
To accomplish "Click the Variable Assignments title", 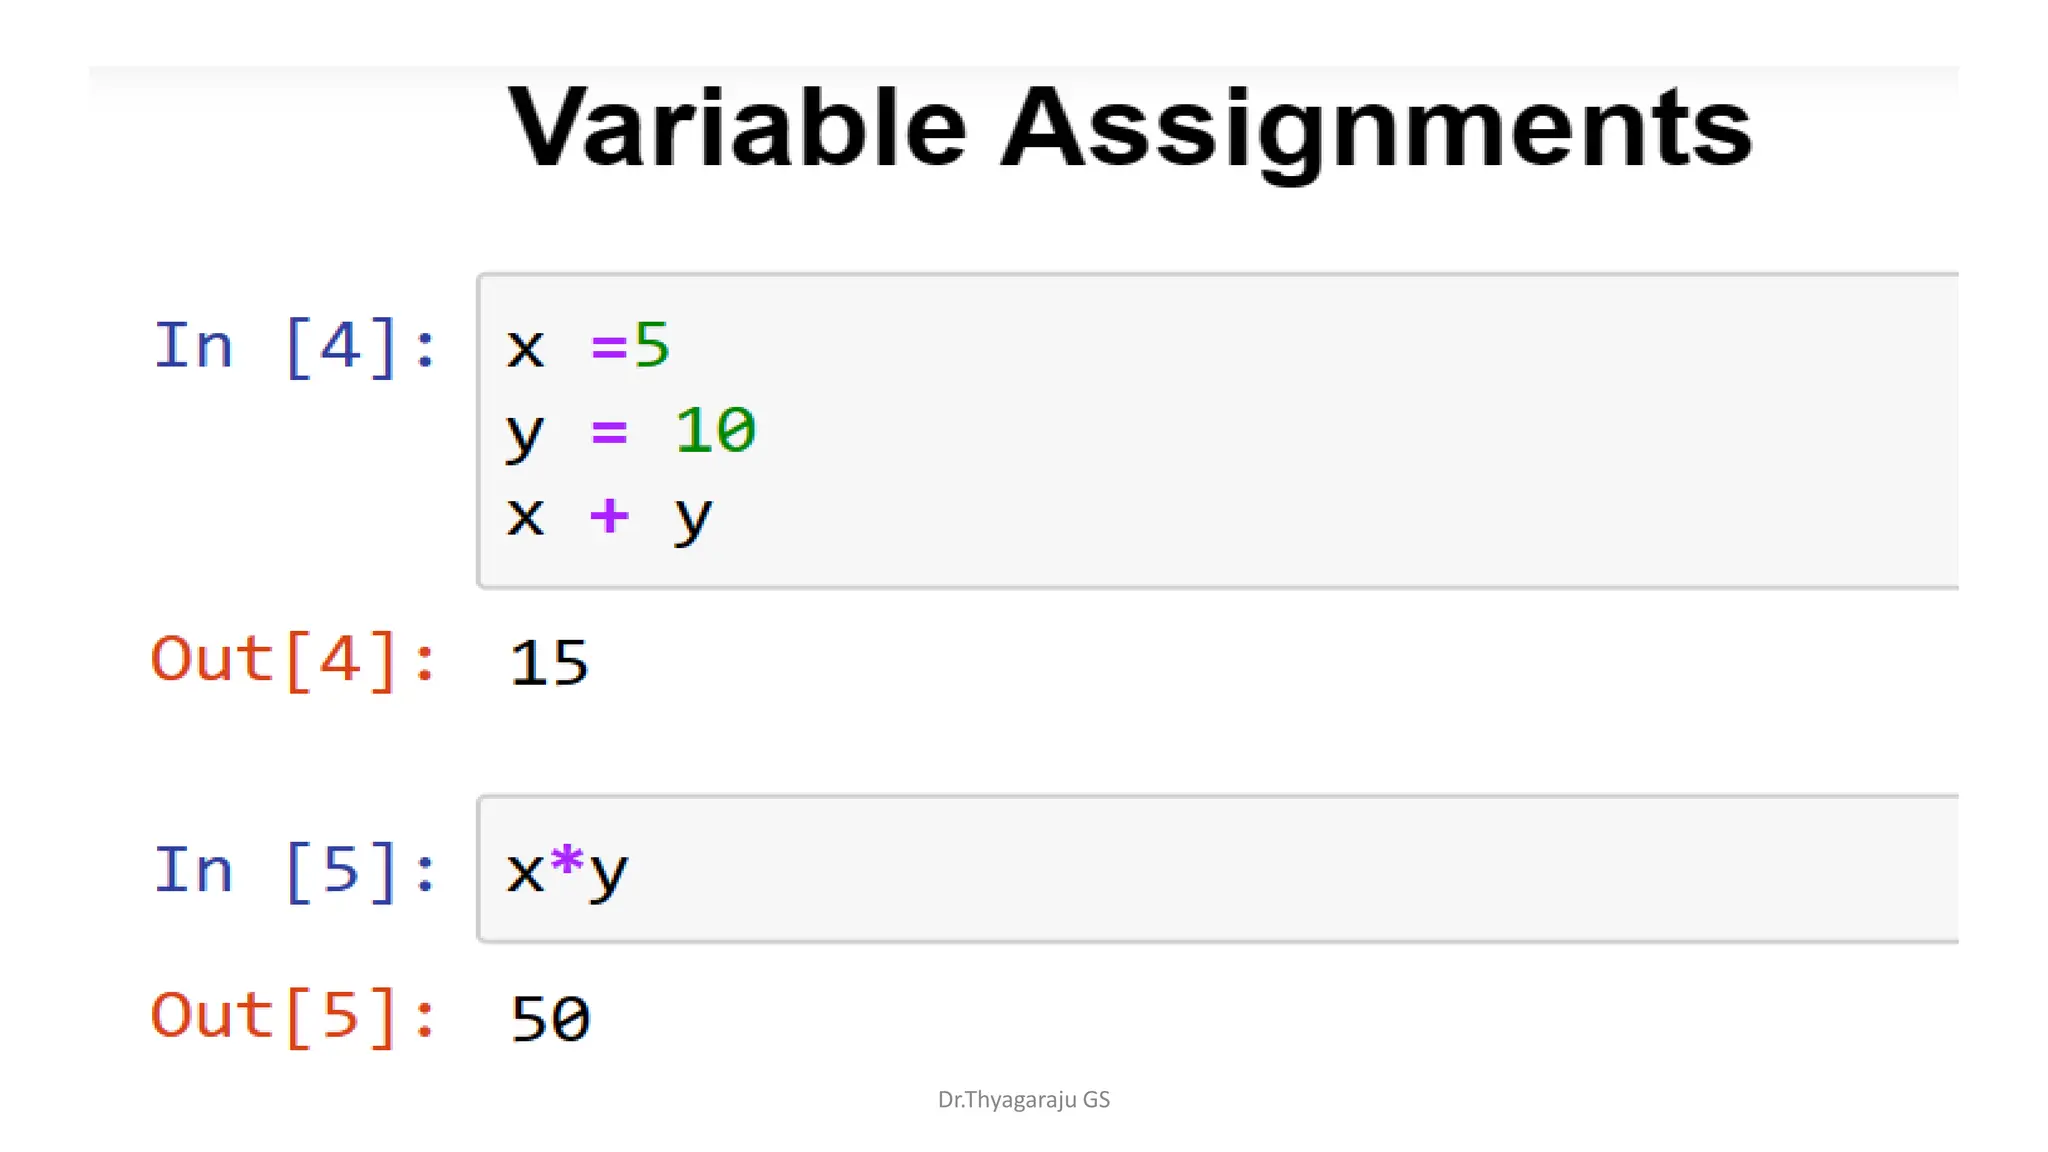I will point(1130,129).
